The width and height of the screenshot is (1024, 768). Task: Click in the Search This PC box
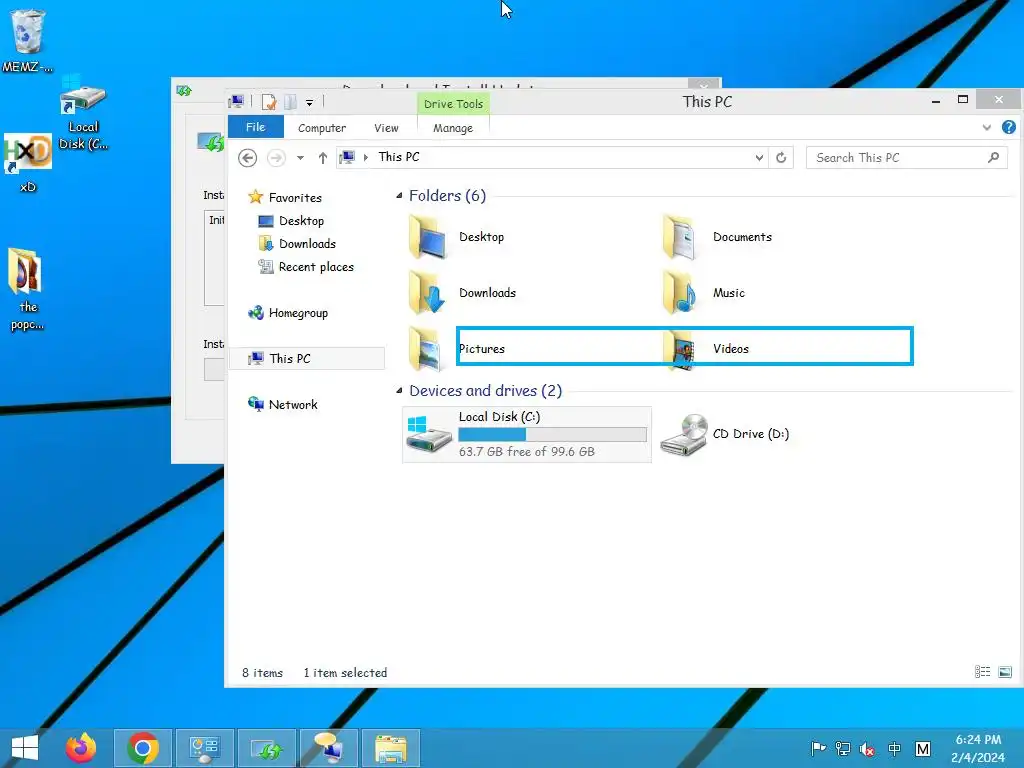(897, 158)
